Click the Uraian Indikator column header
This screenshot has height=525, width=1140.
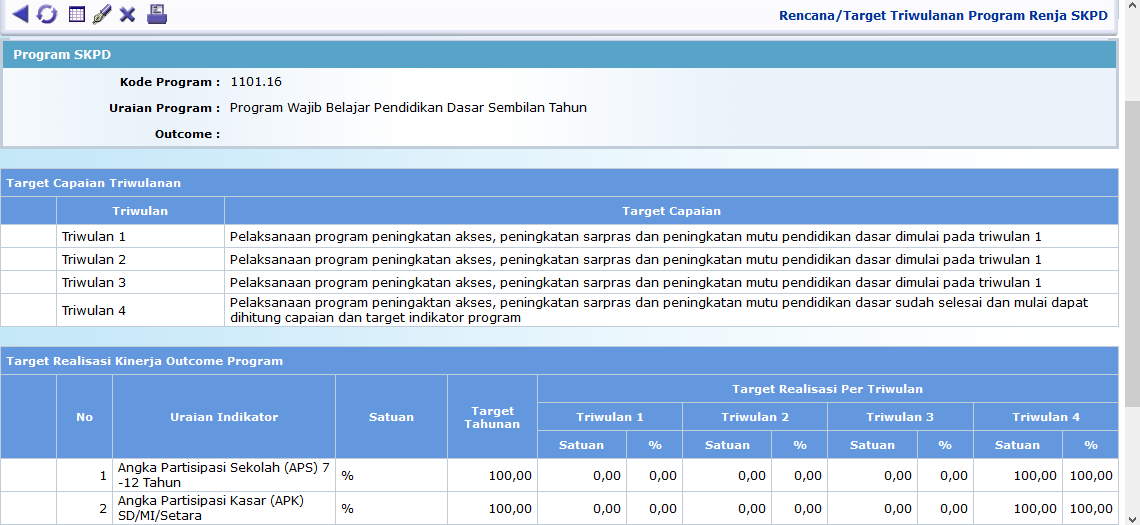[x=224, y=417]
